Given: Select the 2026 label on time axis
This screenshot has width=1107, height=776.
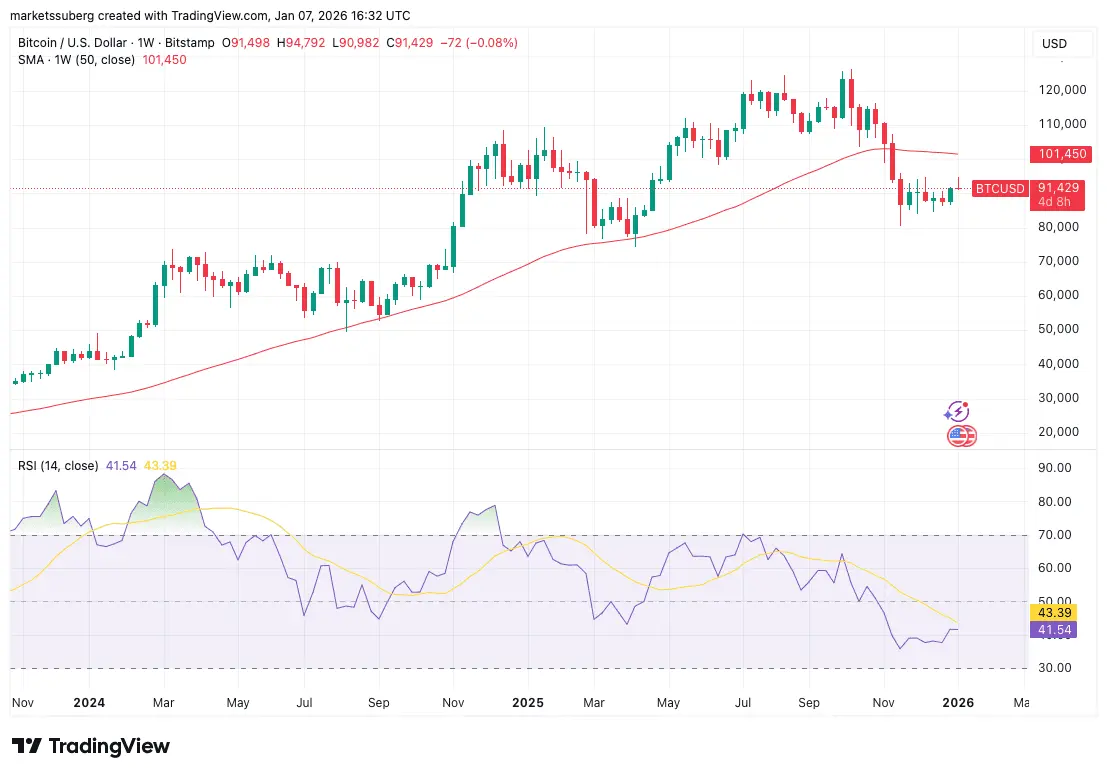Looking at the screenshot, I should pyautogui.click(x=957, y=703).
